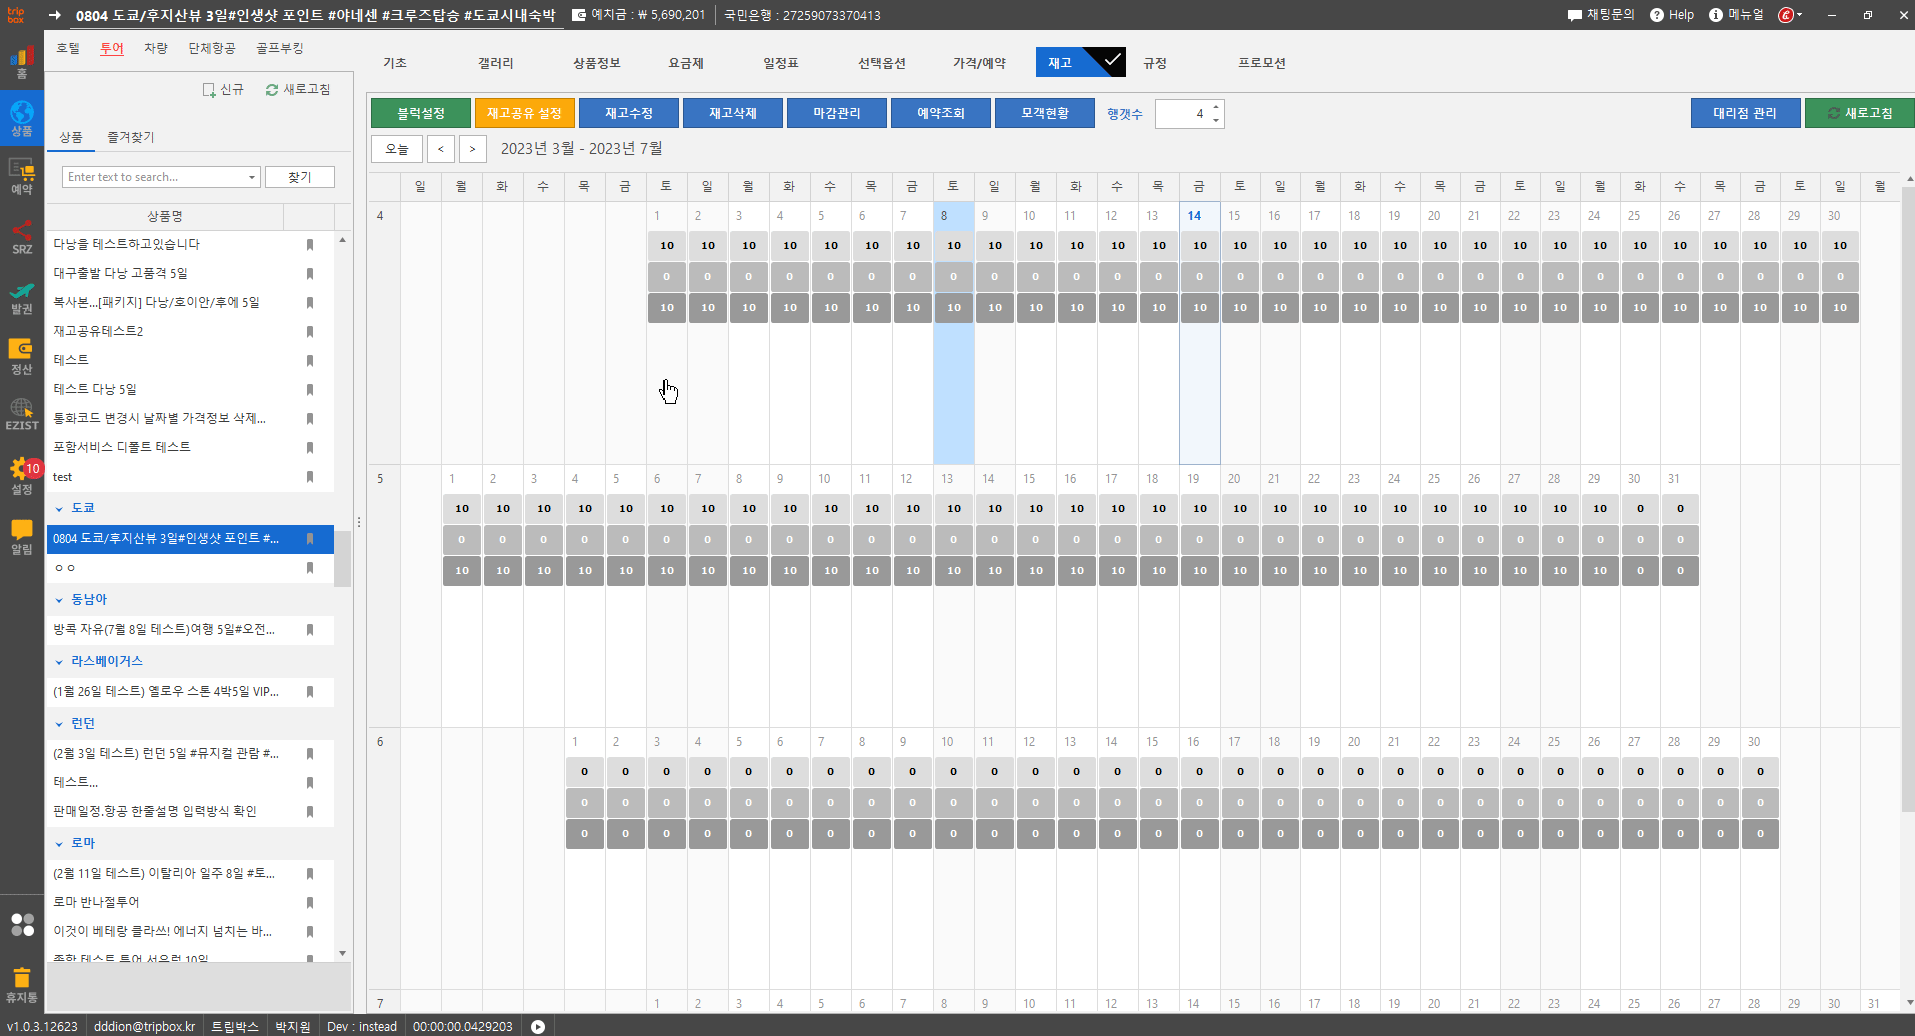Toggle bookmark for 방콕 자유 여행 item
The height and width of the screenshot is (1036, 1915).
tap(310, 630)
